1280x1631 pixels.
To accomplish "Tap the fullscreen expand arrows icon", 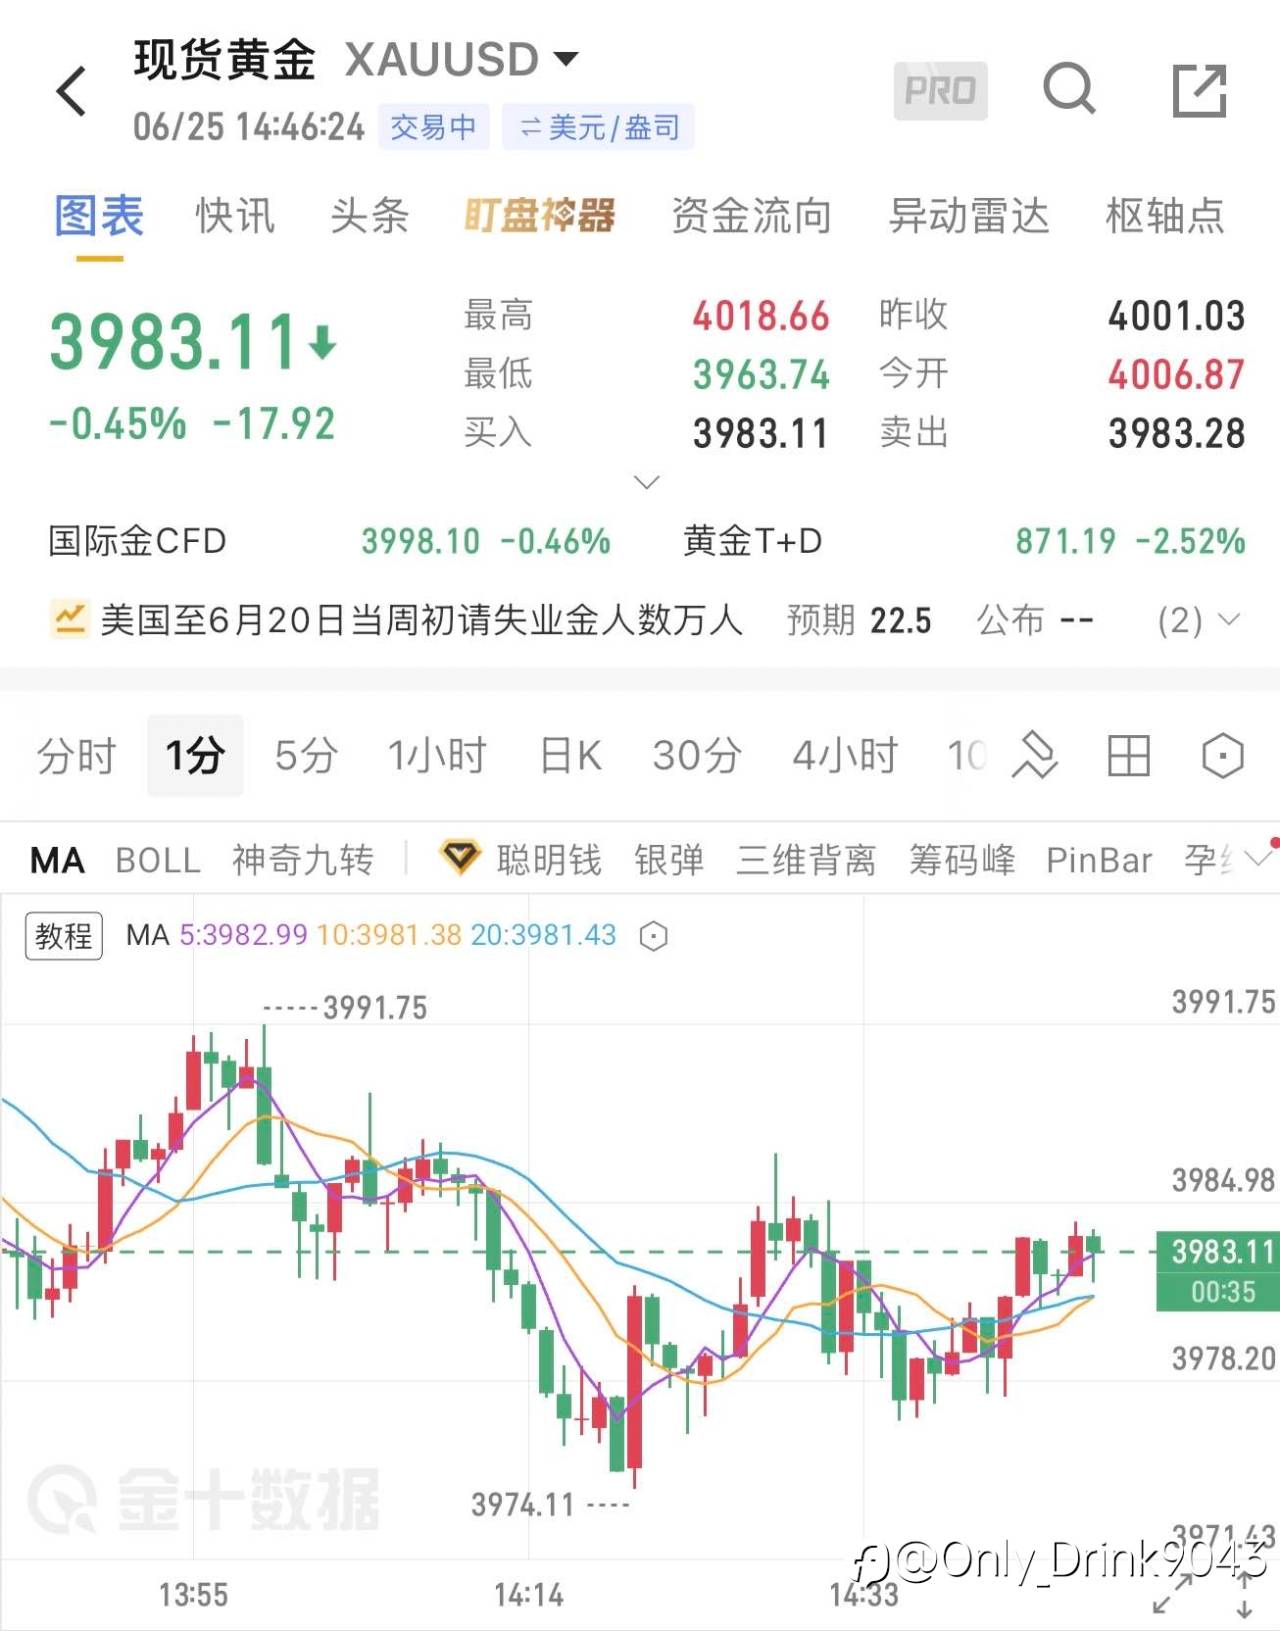I will point(1172,1594).
